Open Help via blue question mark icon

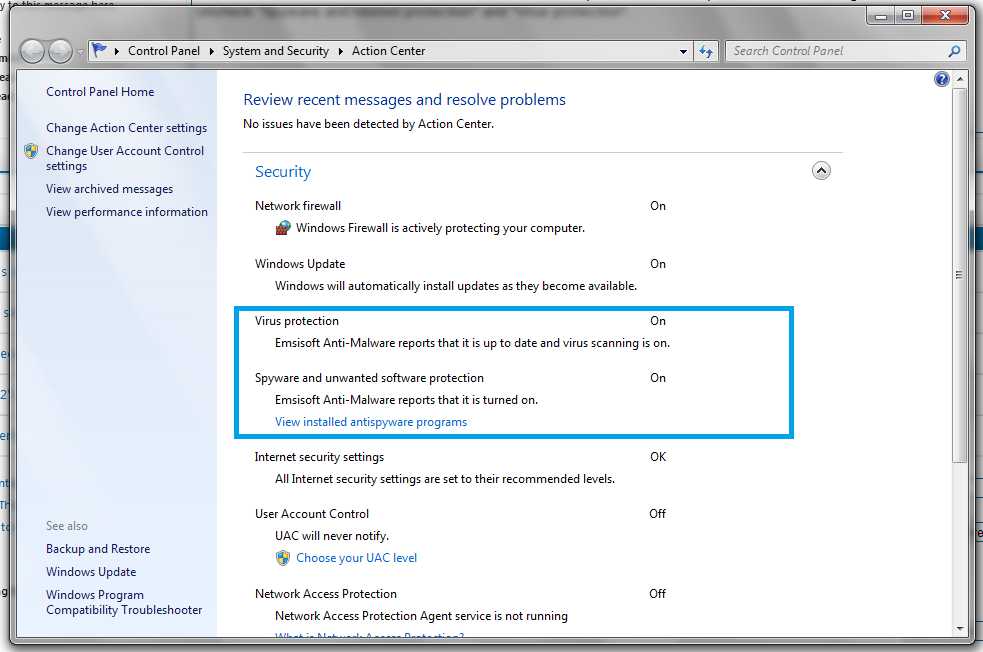pos(942,79)
